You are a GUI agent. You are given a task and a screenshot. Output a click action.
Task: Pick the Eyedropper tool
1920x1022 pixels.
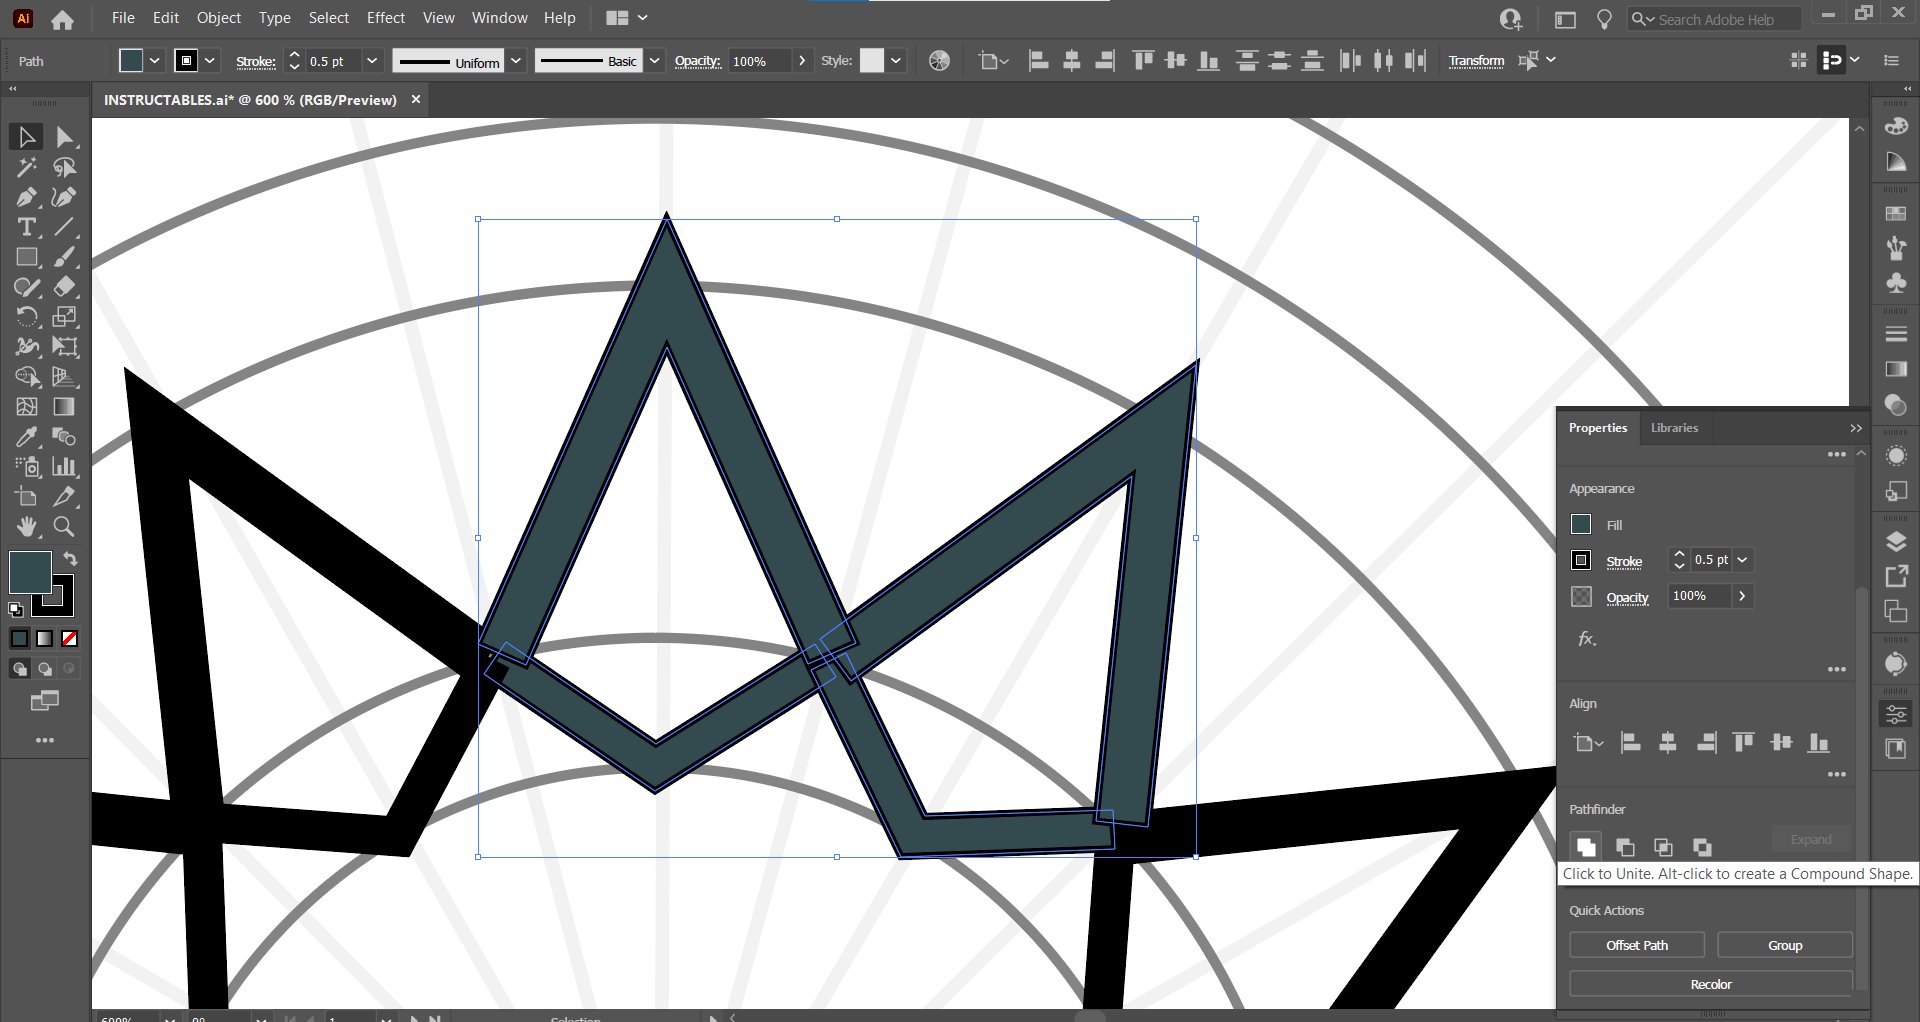tap(27, 437)
